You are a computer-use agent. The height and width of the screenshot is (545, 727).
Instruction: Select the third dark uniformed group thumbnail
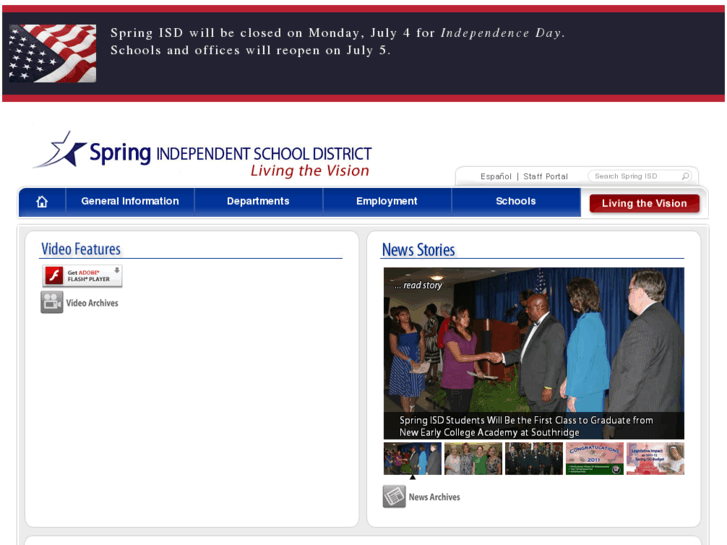[x=534, y=458]
